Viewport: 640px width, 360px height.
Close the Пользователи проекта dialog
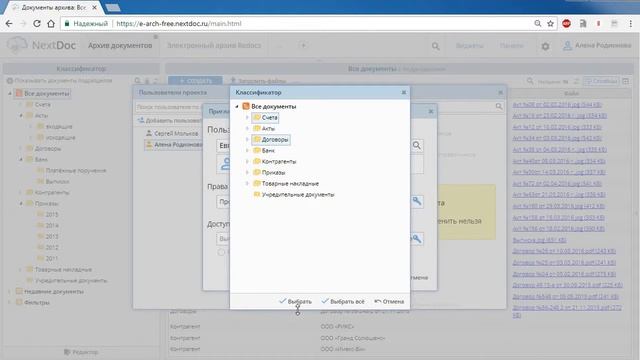coord(500,93)
